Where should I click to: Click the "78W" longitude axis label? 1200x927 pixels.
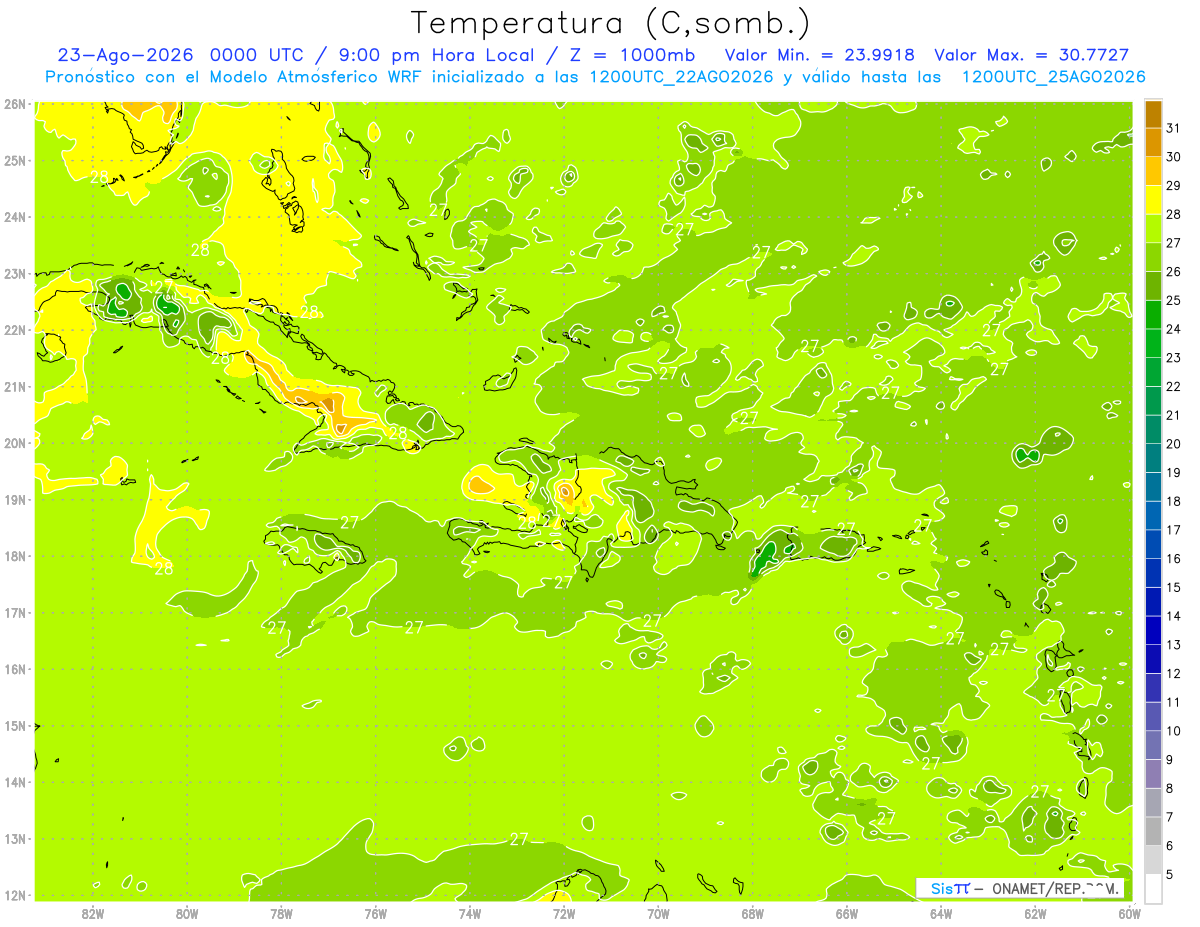click(281, 913)
